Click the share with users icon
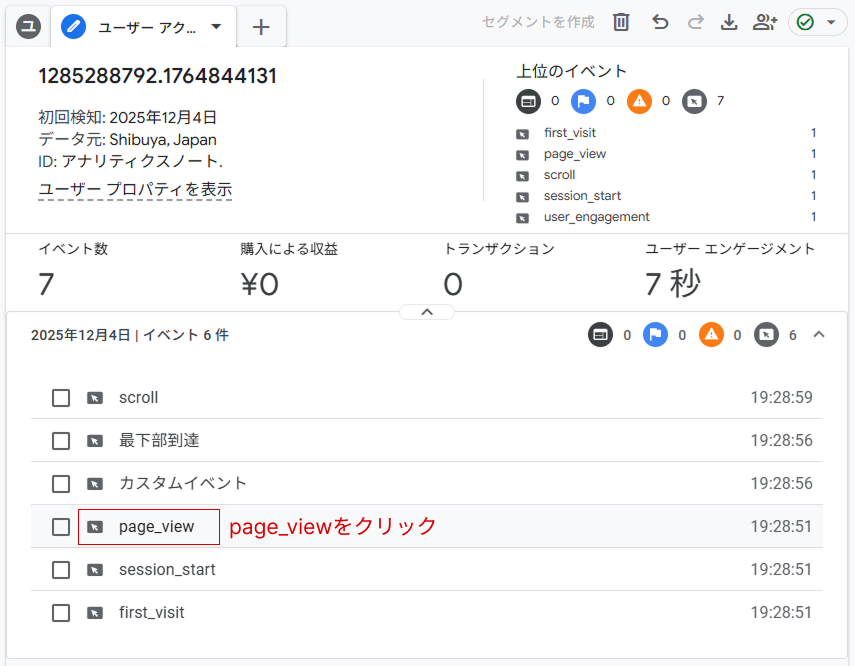The height and width of the screenshot is (666, 855). coord(765,22)
